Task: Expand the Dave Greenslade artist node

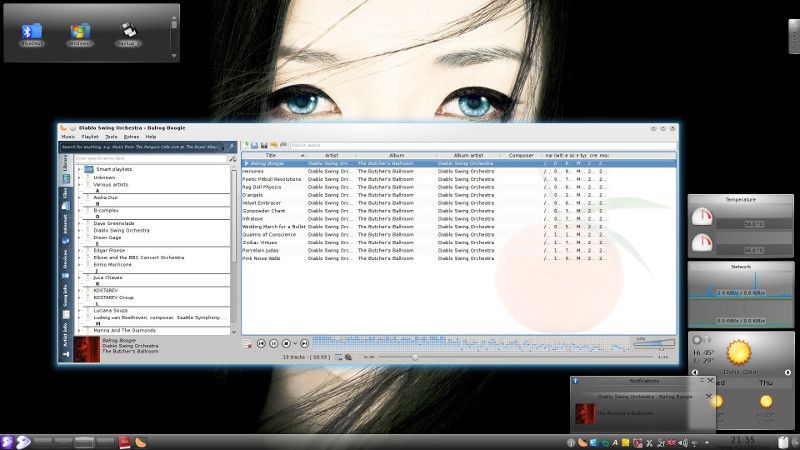Action: pyautogui.click(x=79, y=223)
